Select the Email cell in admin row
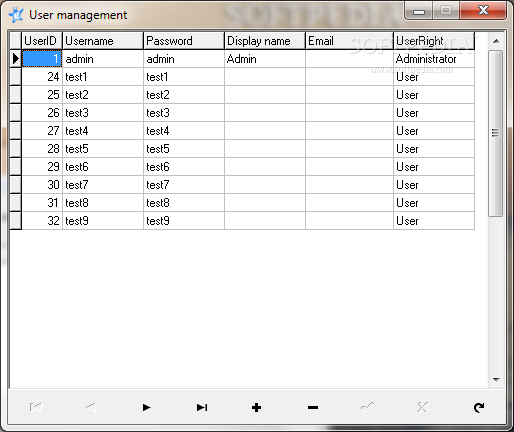Image resolution: width=514 pixels, height=432 pixels. tap(349, 59)
